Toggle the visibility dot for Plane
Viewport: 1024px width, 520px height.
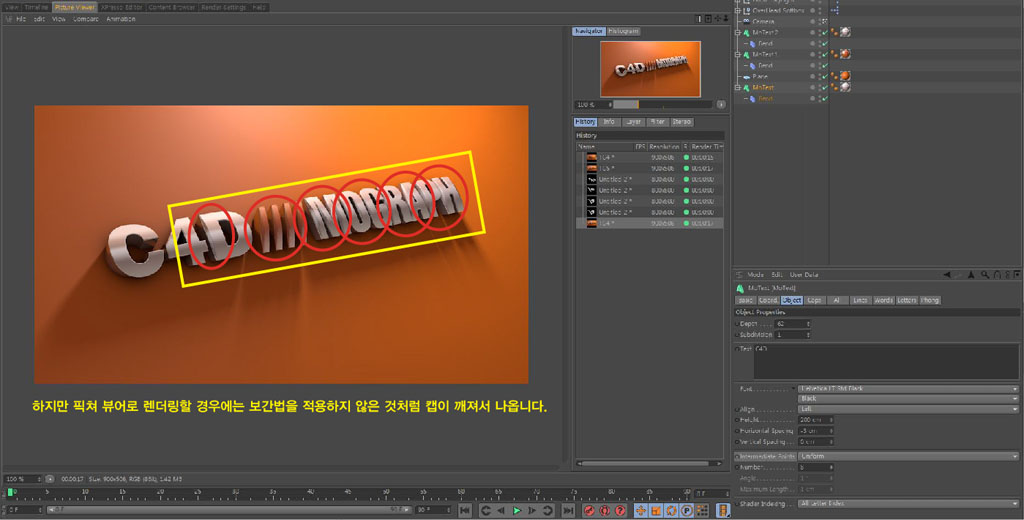[813, 77]
